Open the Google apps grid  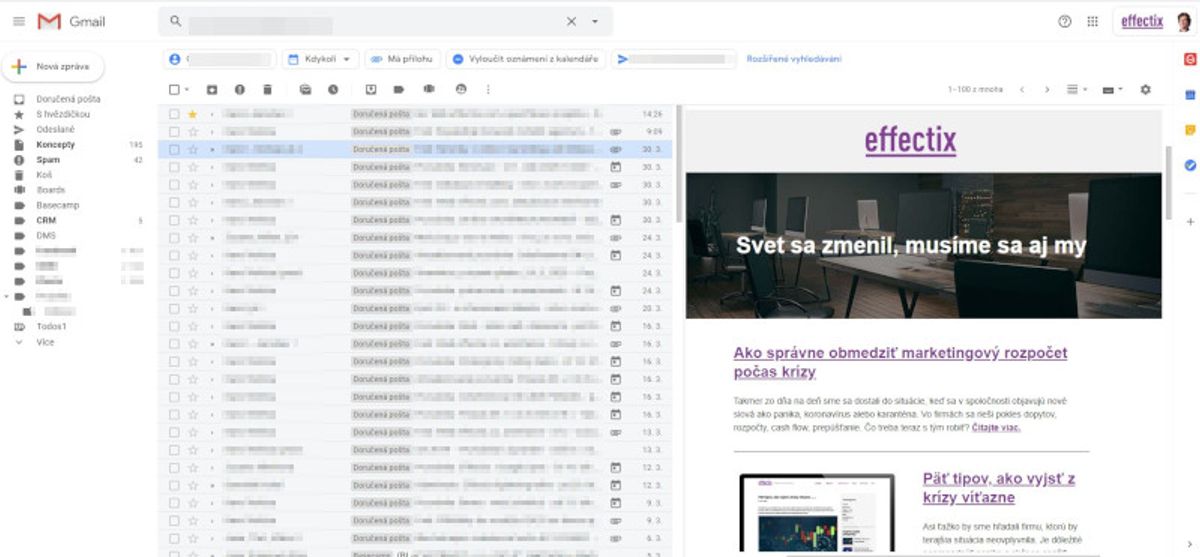[1092, 21]
